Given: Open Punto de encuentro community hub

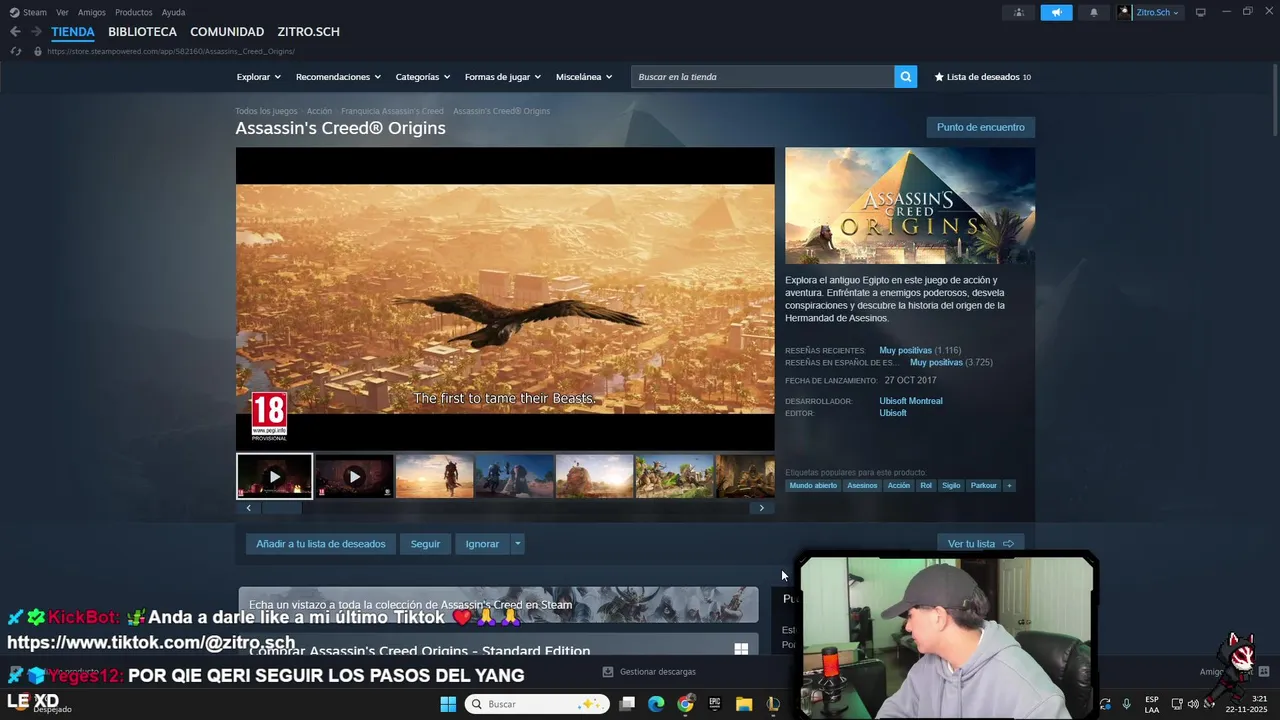Looking at the screenshot, I should point(980,127).
